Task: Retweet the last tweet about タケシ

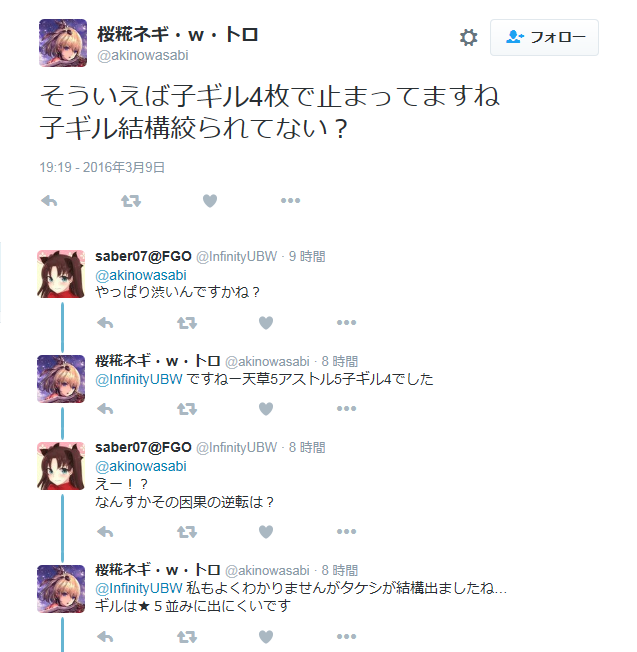Action: [187, 637]
